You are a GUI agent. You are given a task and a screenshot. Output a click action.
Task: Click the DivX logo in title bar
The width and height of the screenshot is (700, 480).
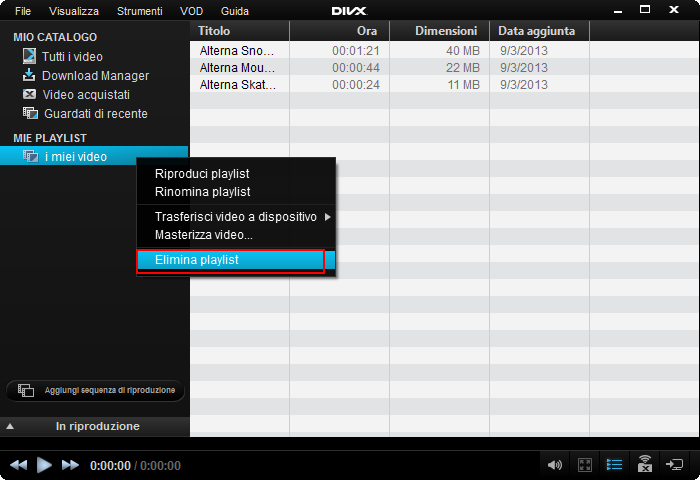350,11
